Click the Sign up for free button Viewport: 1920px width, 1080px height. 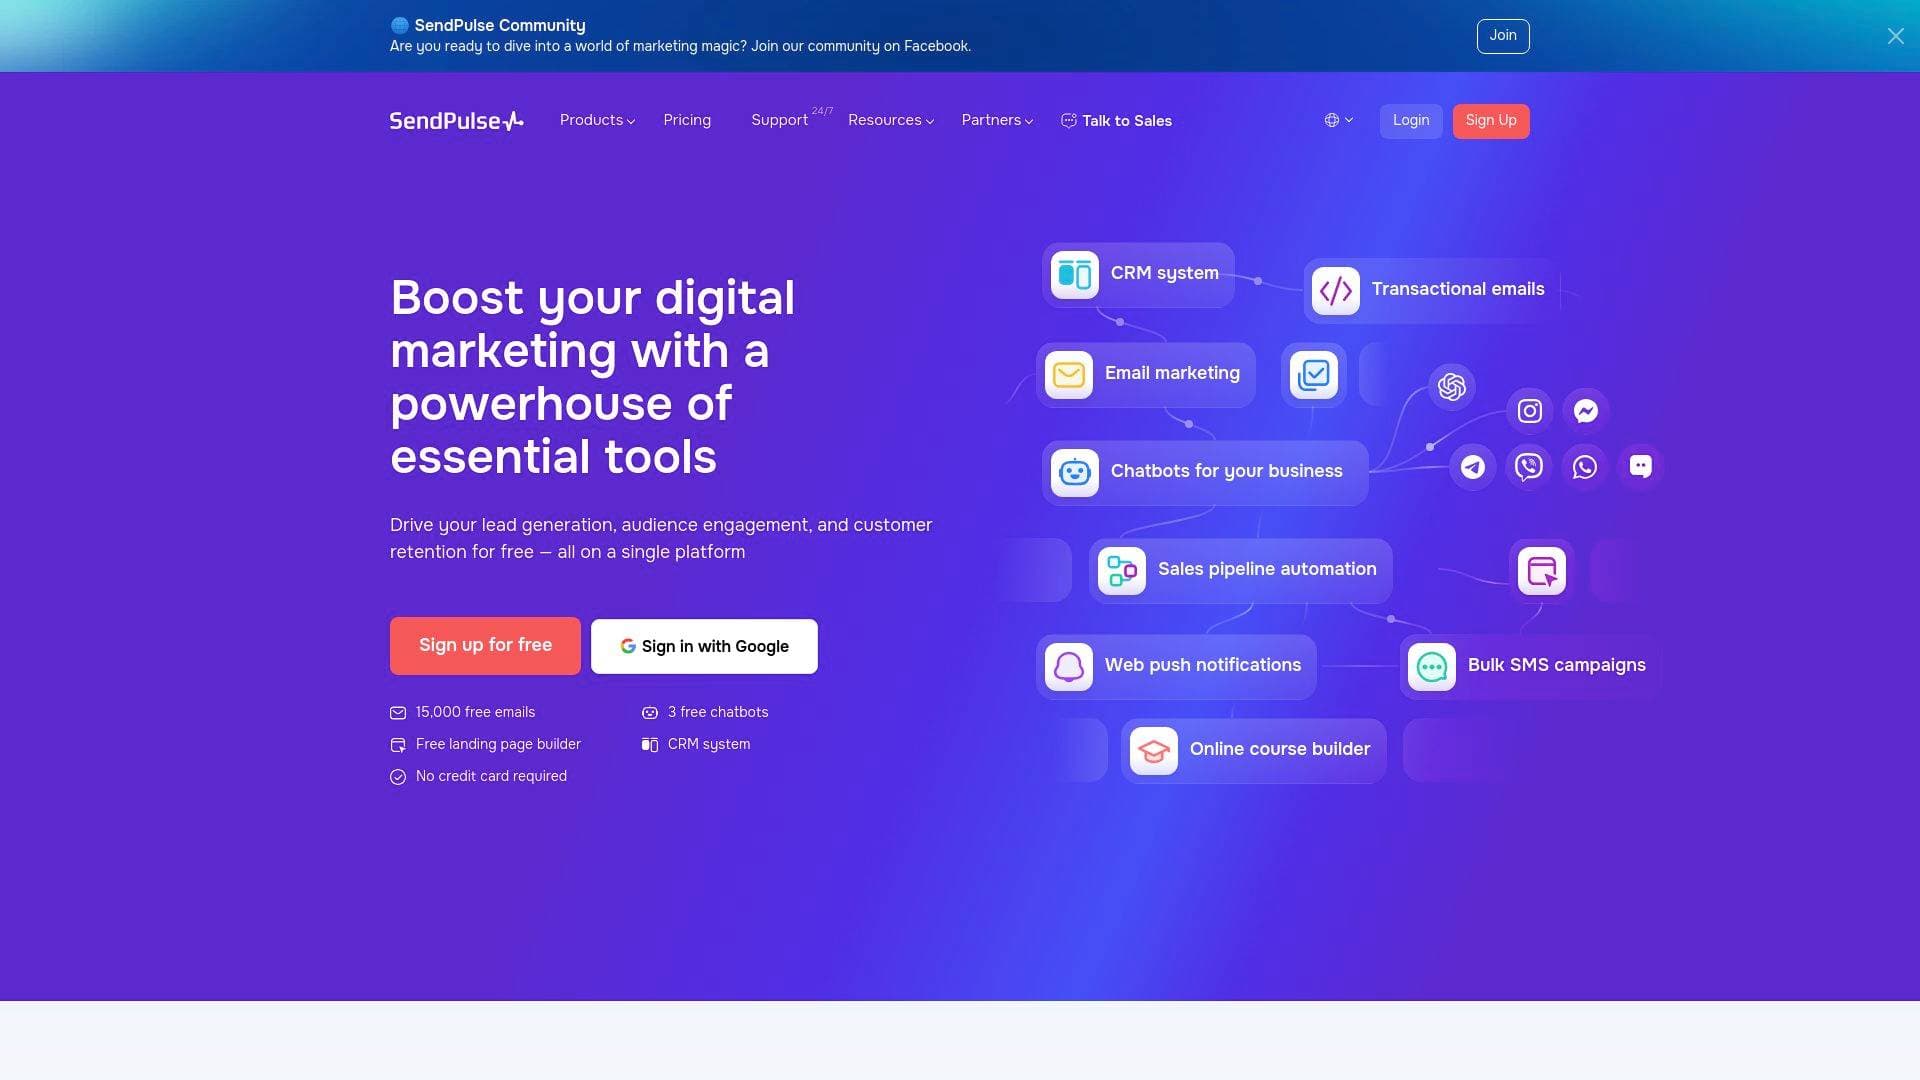pos(485,645)
